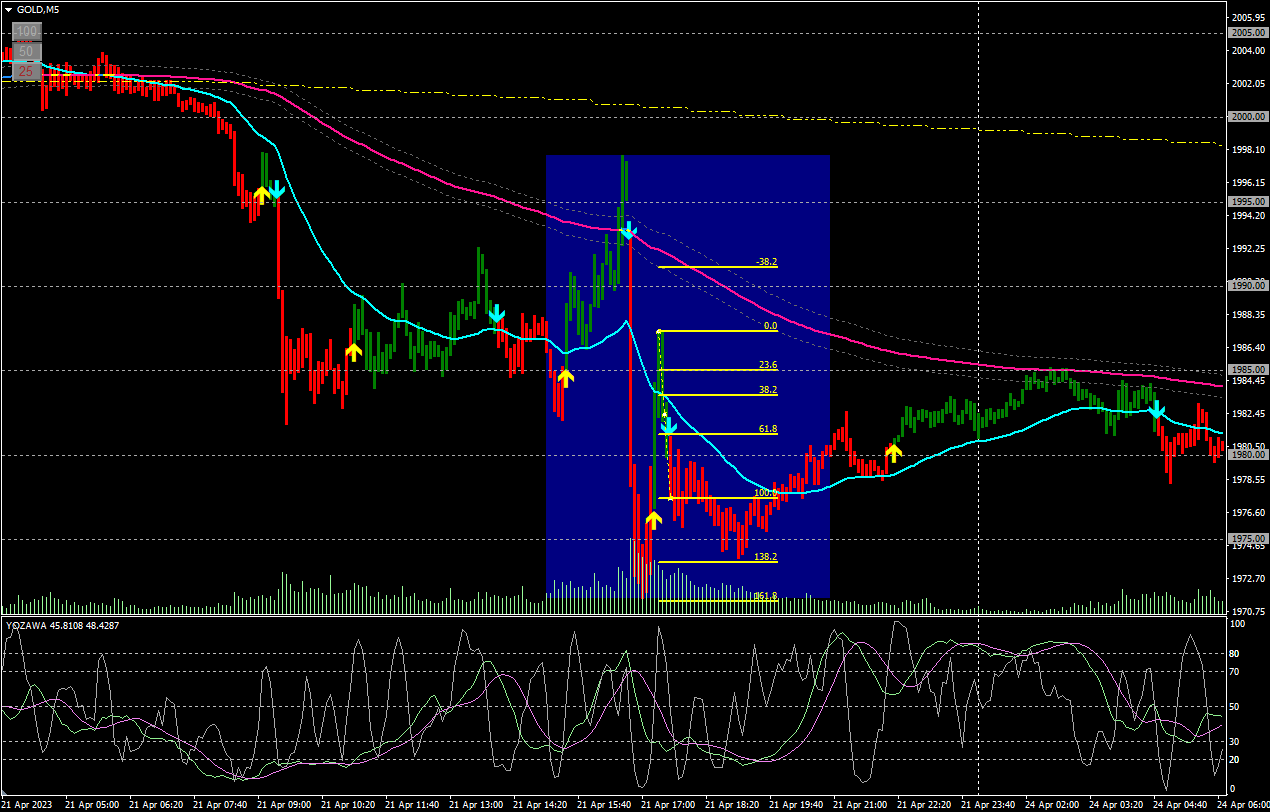Select the cyan down arrow near 24 Apr 04:40
Screen dimensions: 1270x812
click(x=1156, y=410)
